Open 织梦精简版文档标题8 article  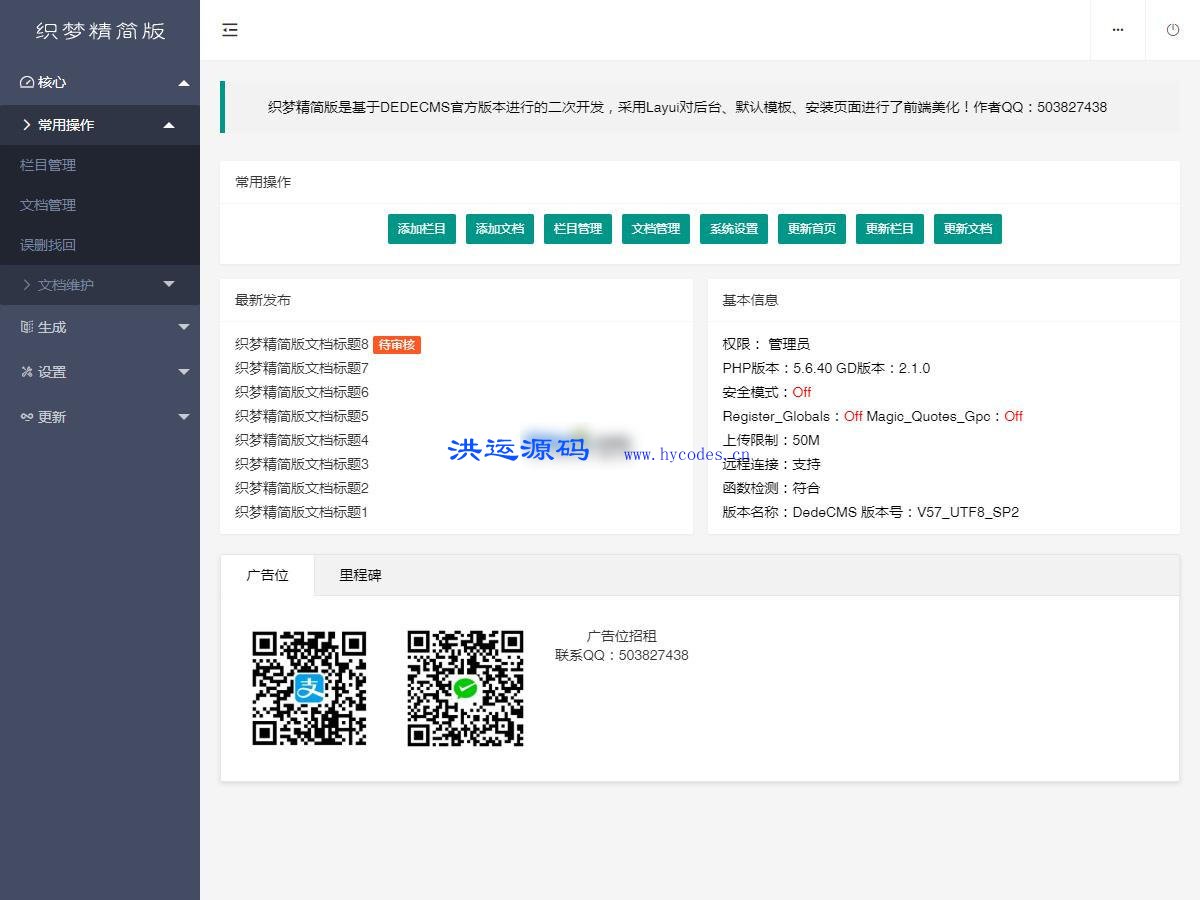click(302, 344)
